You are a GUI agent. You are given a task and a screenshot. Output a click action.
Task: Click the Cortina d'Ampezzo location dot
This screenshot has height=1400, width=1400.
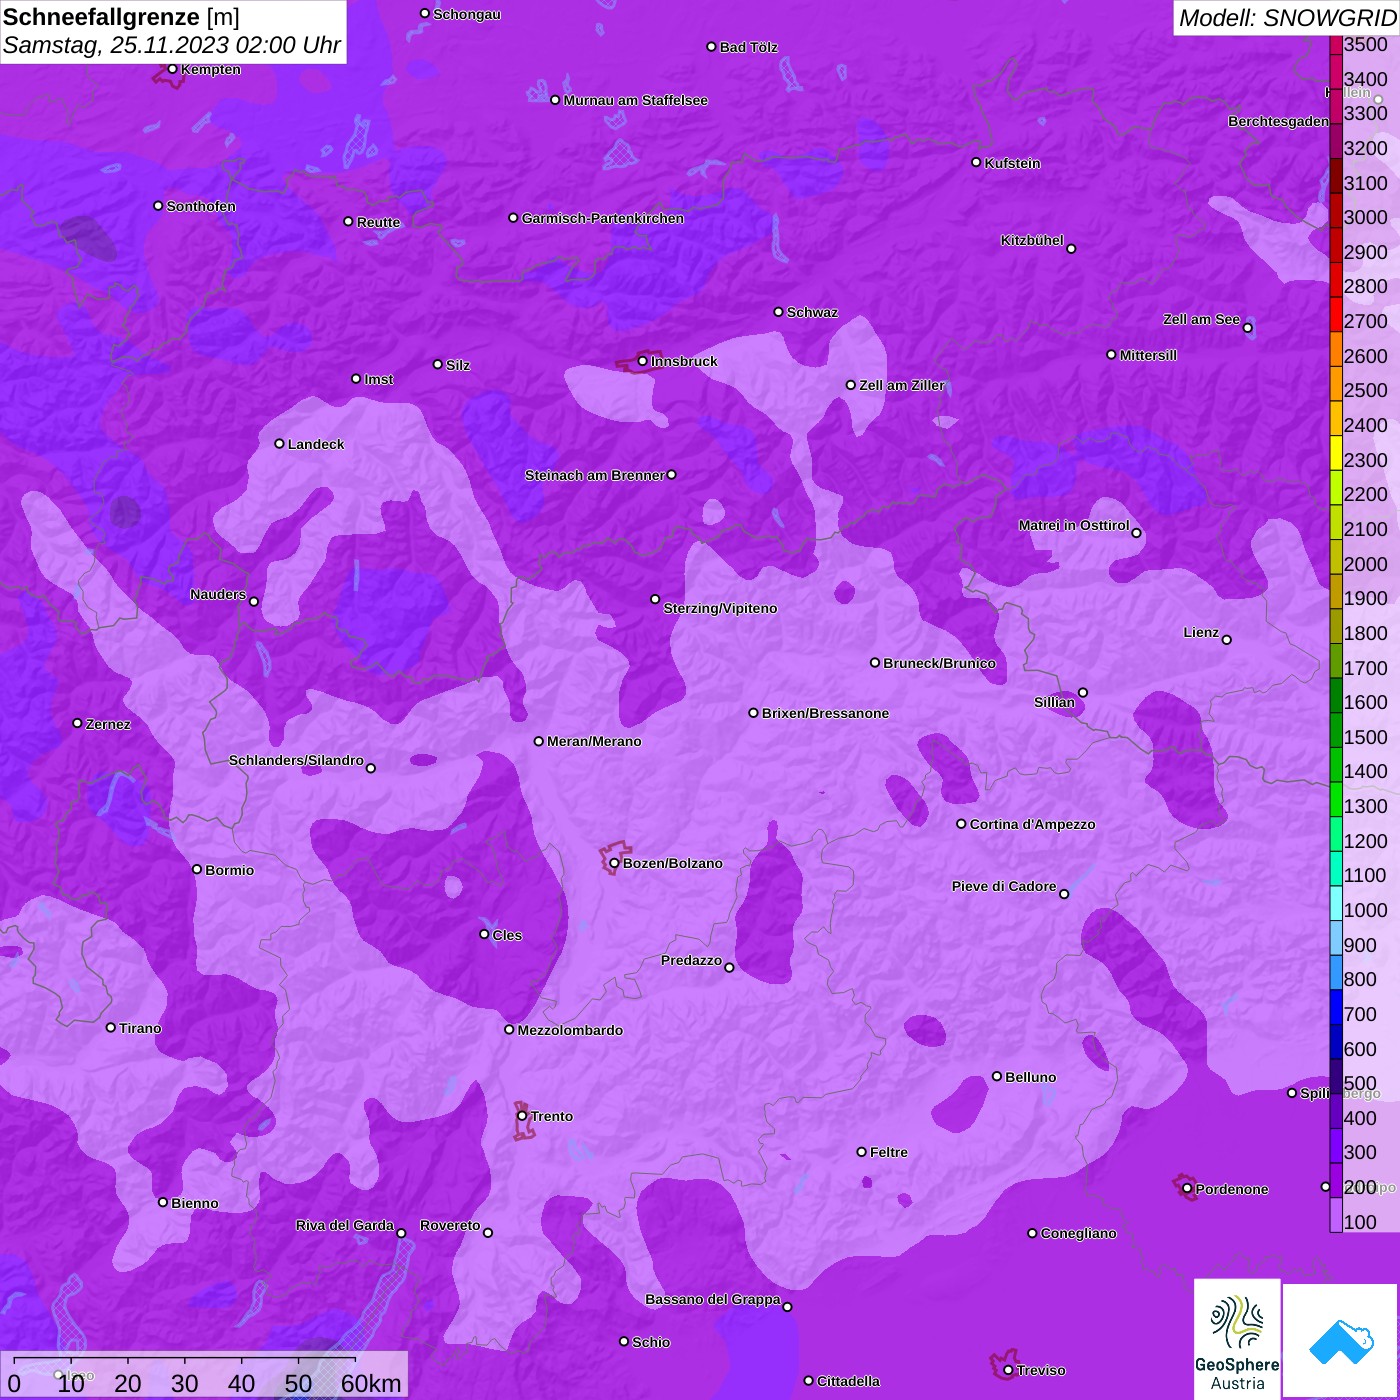(x=961, y=824)
